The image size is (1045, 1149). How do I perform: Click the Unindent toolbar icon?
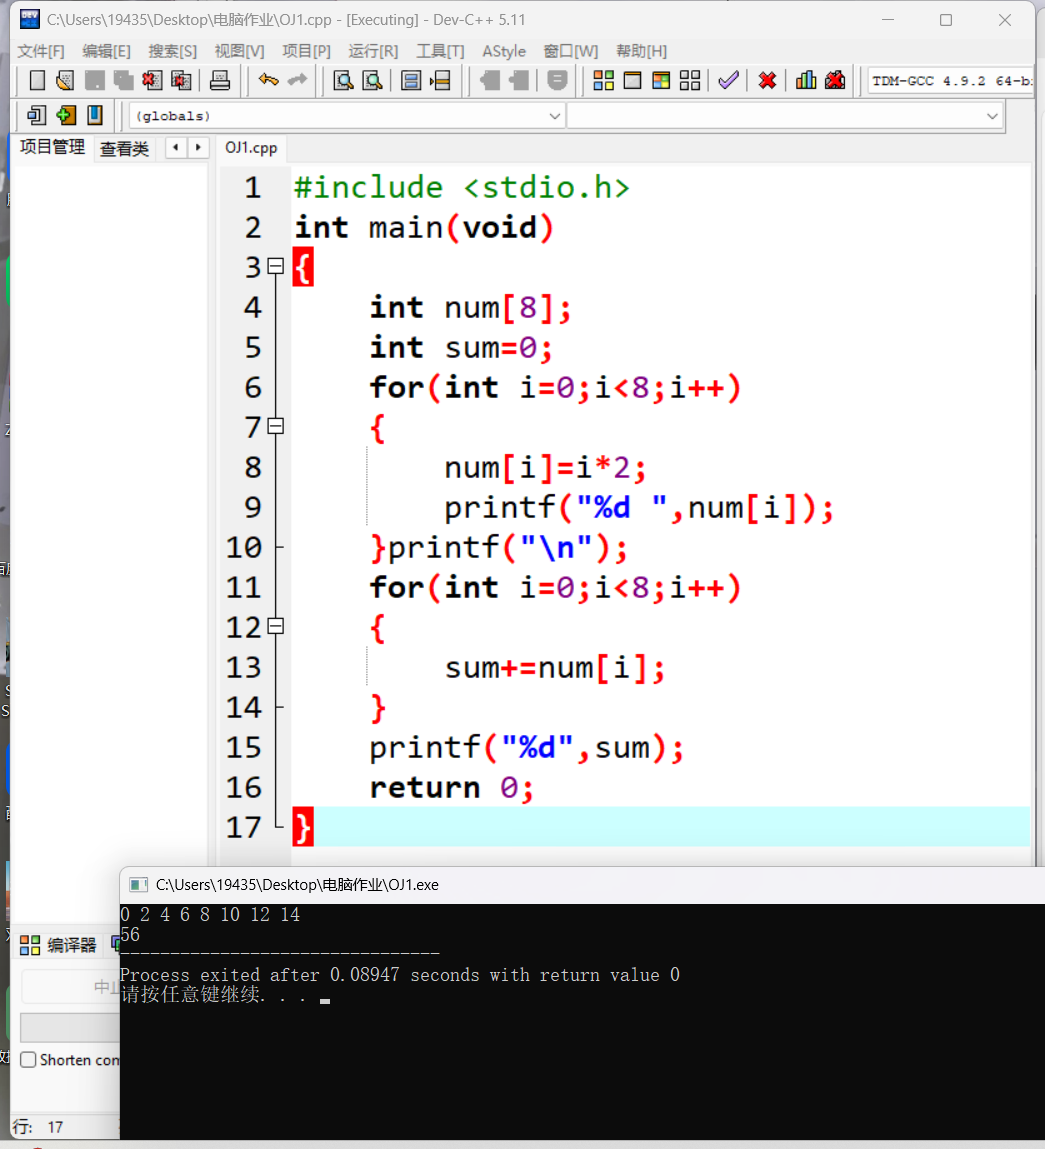coord(518,81)
